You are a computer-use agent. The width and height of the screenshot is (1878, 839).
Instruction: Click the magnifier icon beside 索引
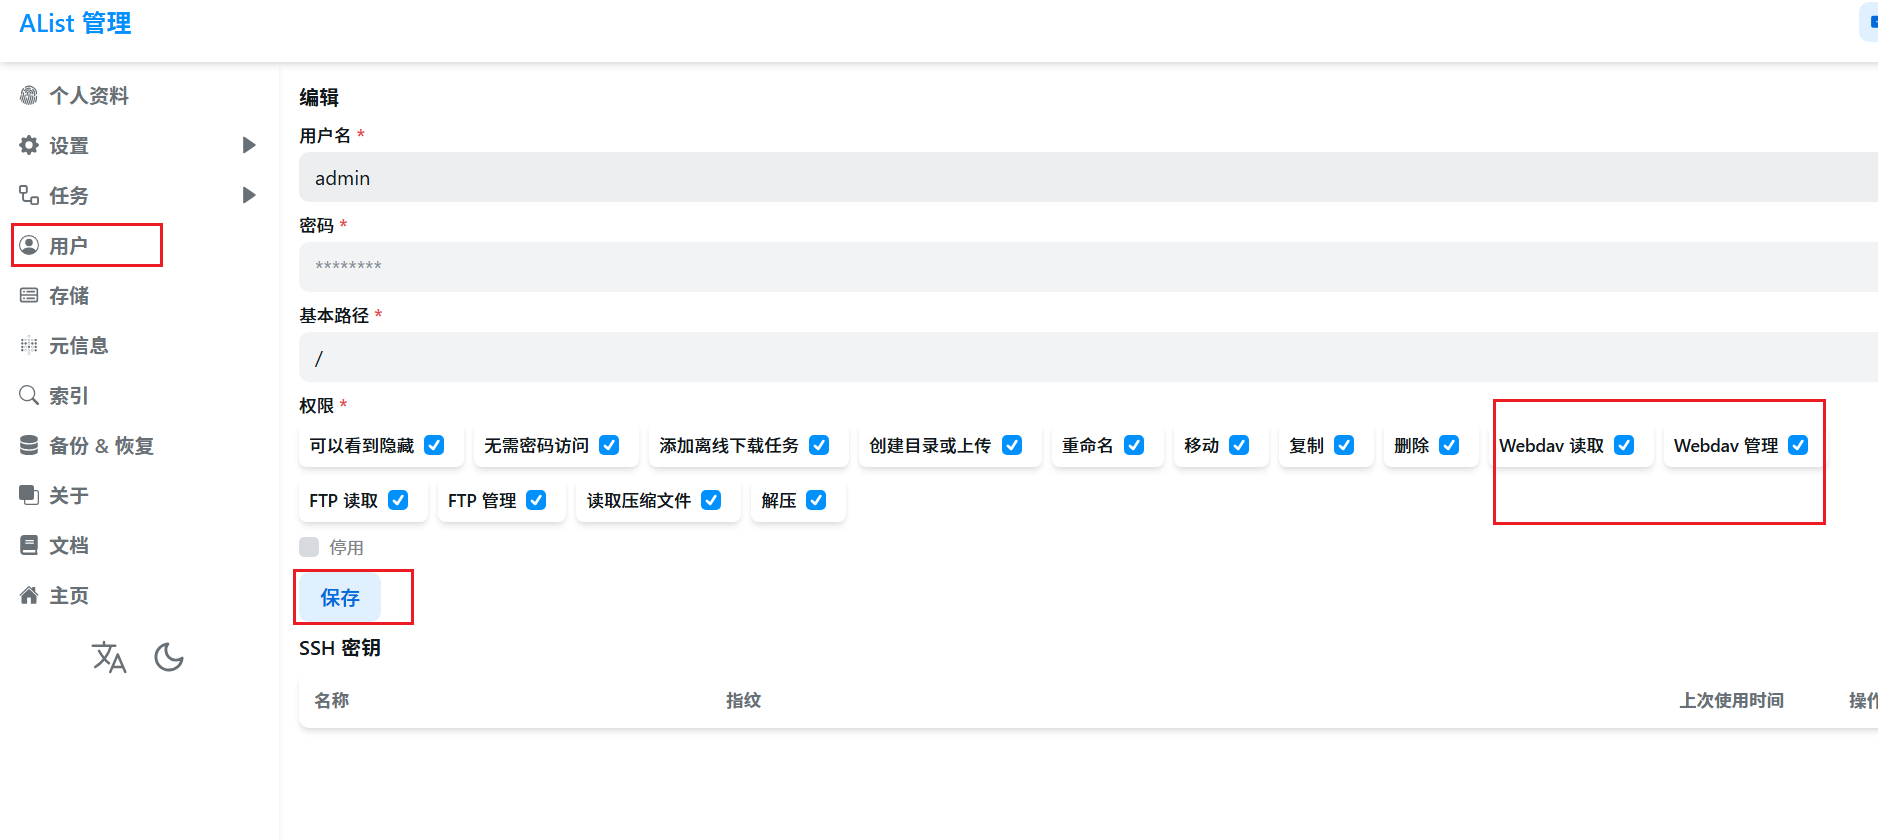click(x=29, y=395)
